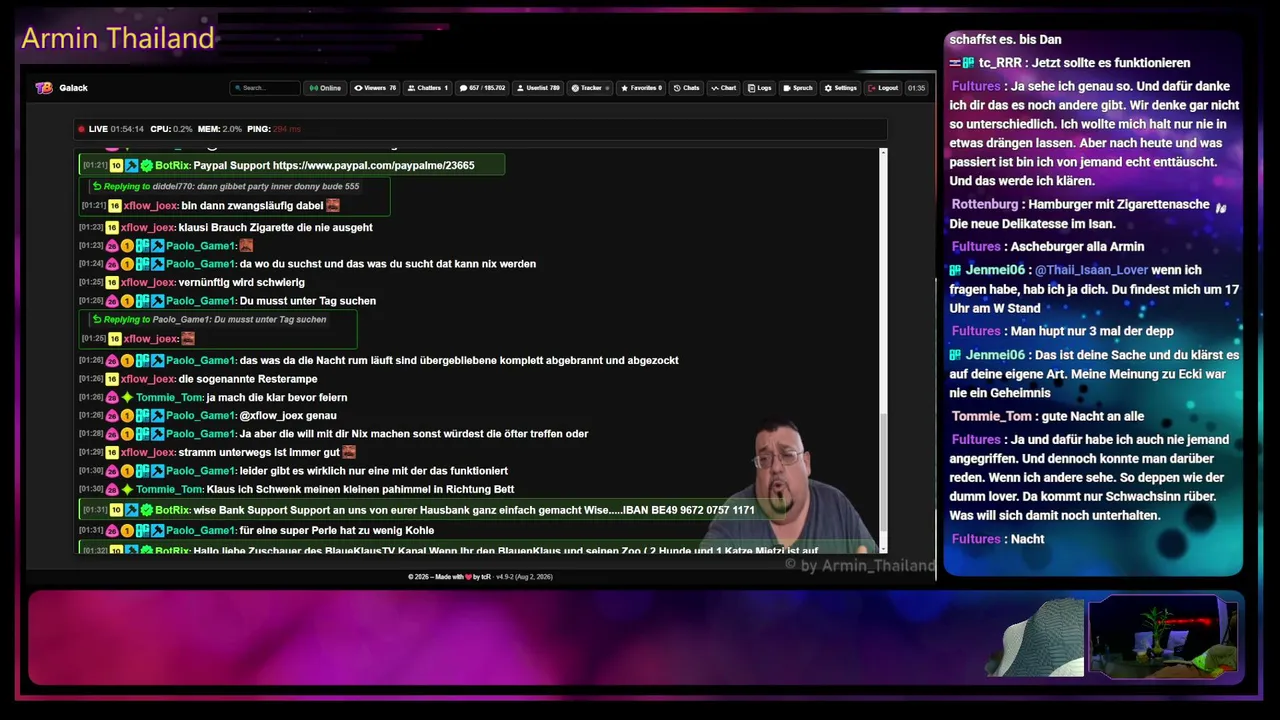The width and height of the screenshot is (1280, 720).
Task: Click the yellow 16 badge on 'vernünftig wird schwierig'
Action: [x=112, y=282]
